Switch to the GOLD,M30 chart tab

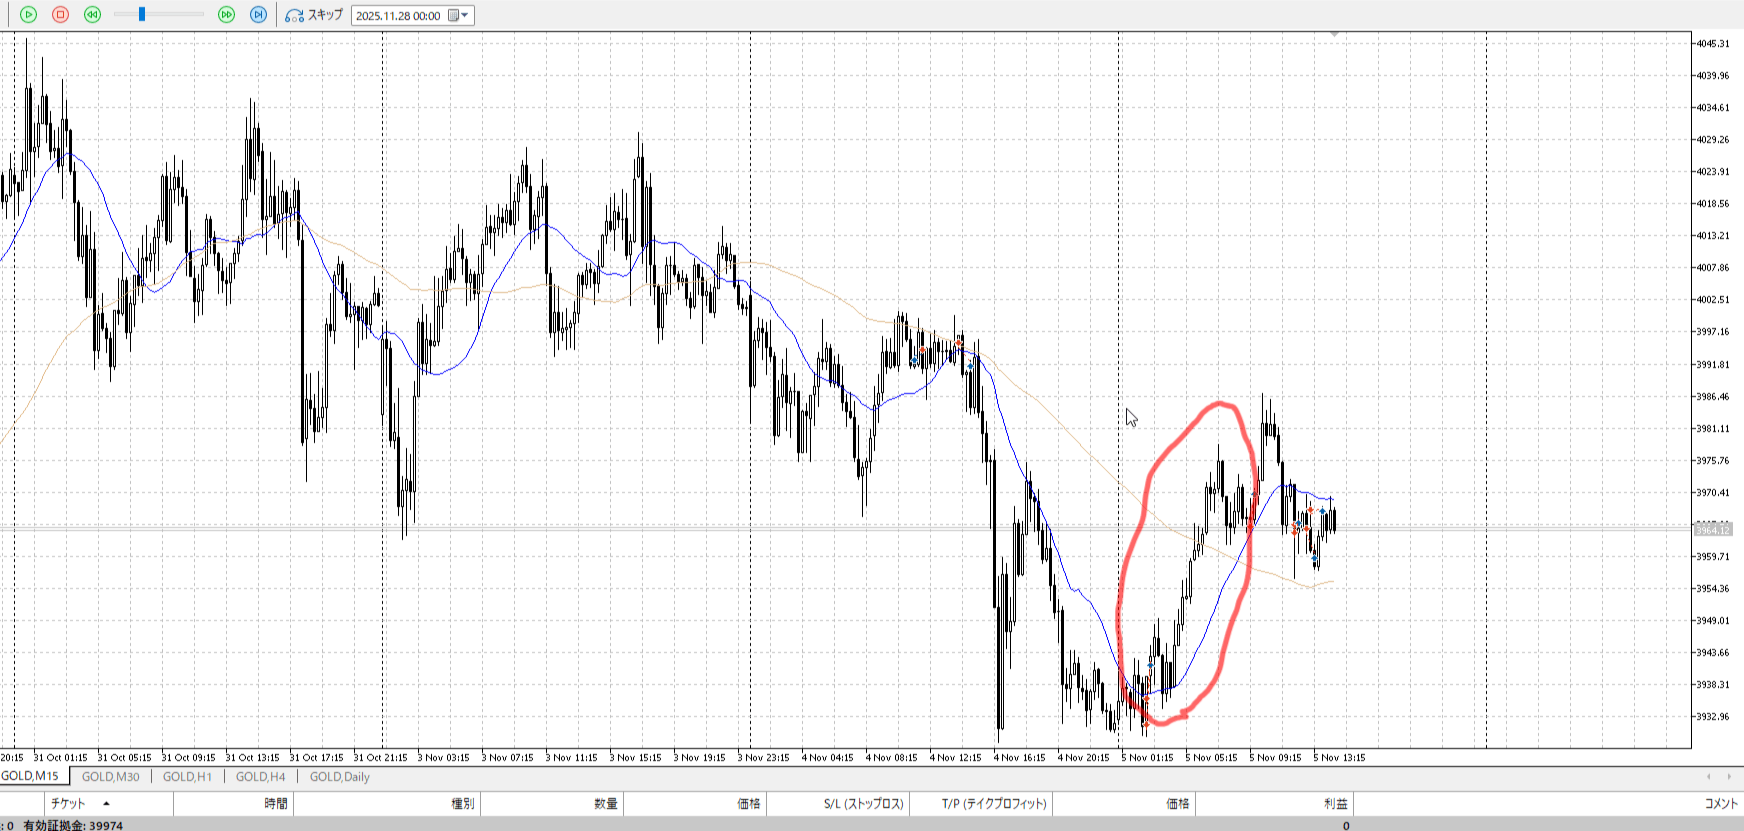tap(110, 777)
